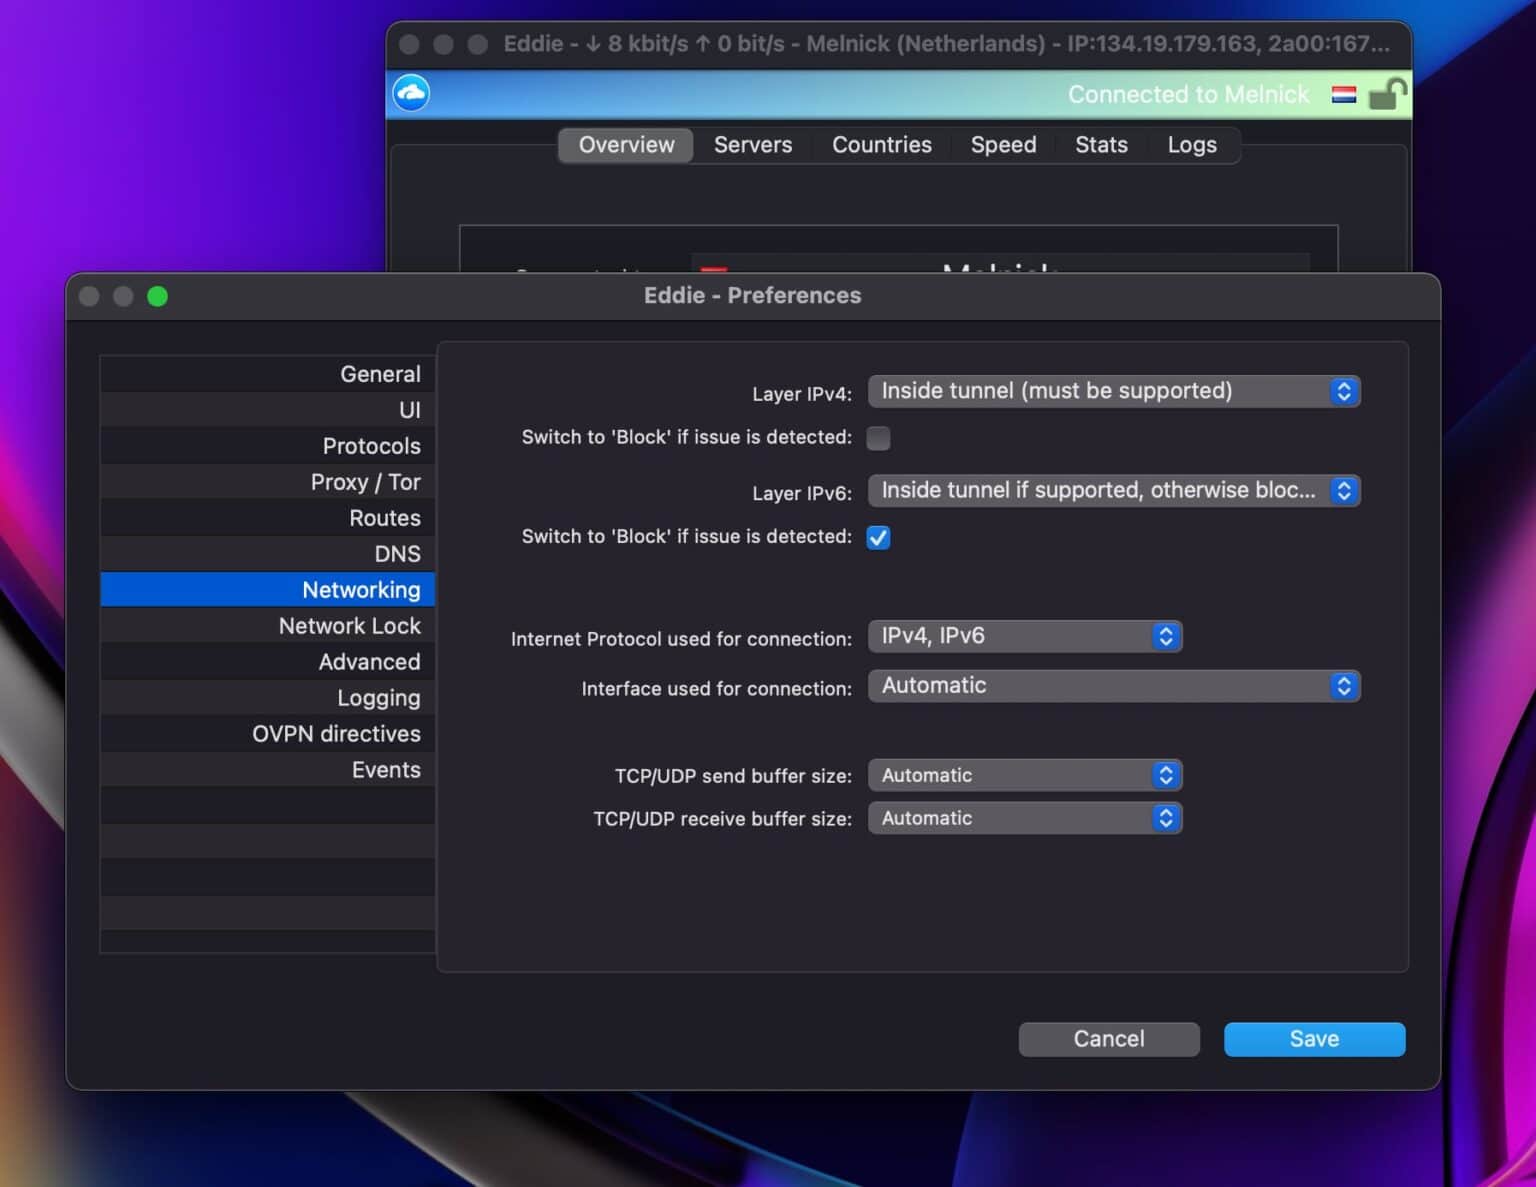Select the OVPN directives section

336,733
